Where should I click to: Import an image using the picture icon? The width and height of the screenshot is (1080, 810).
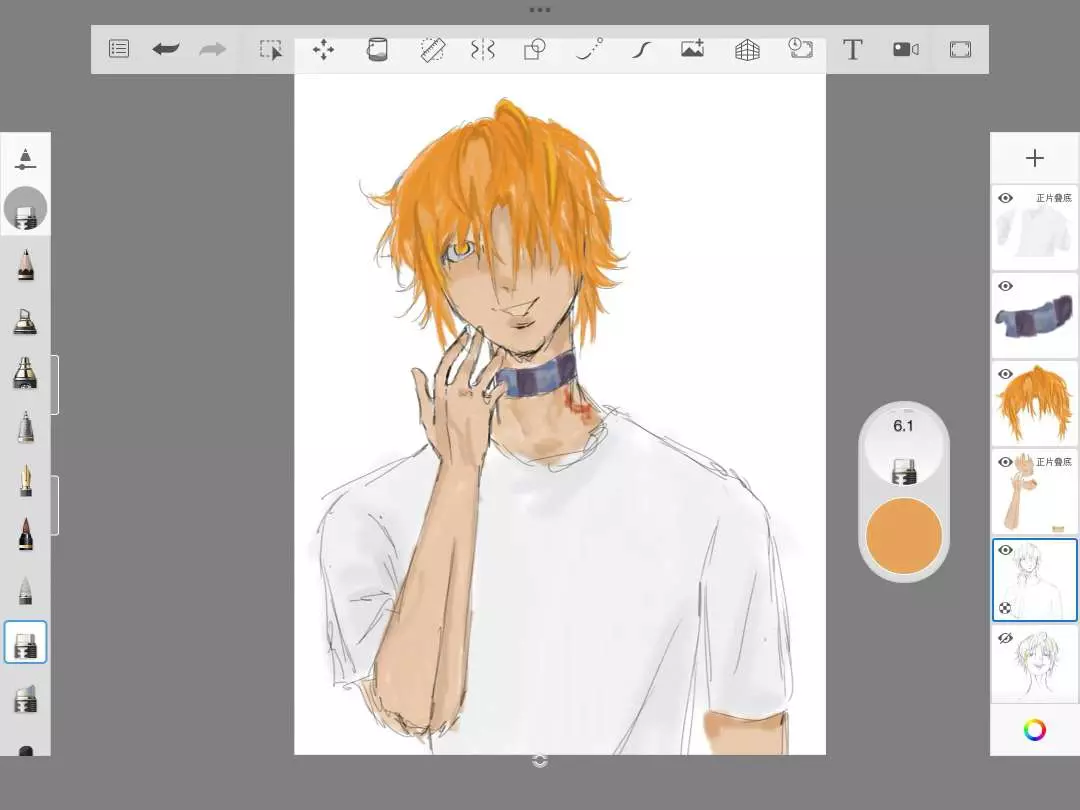point(692,49)
